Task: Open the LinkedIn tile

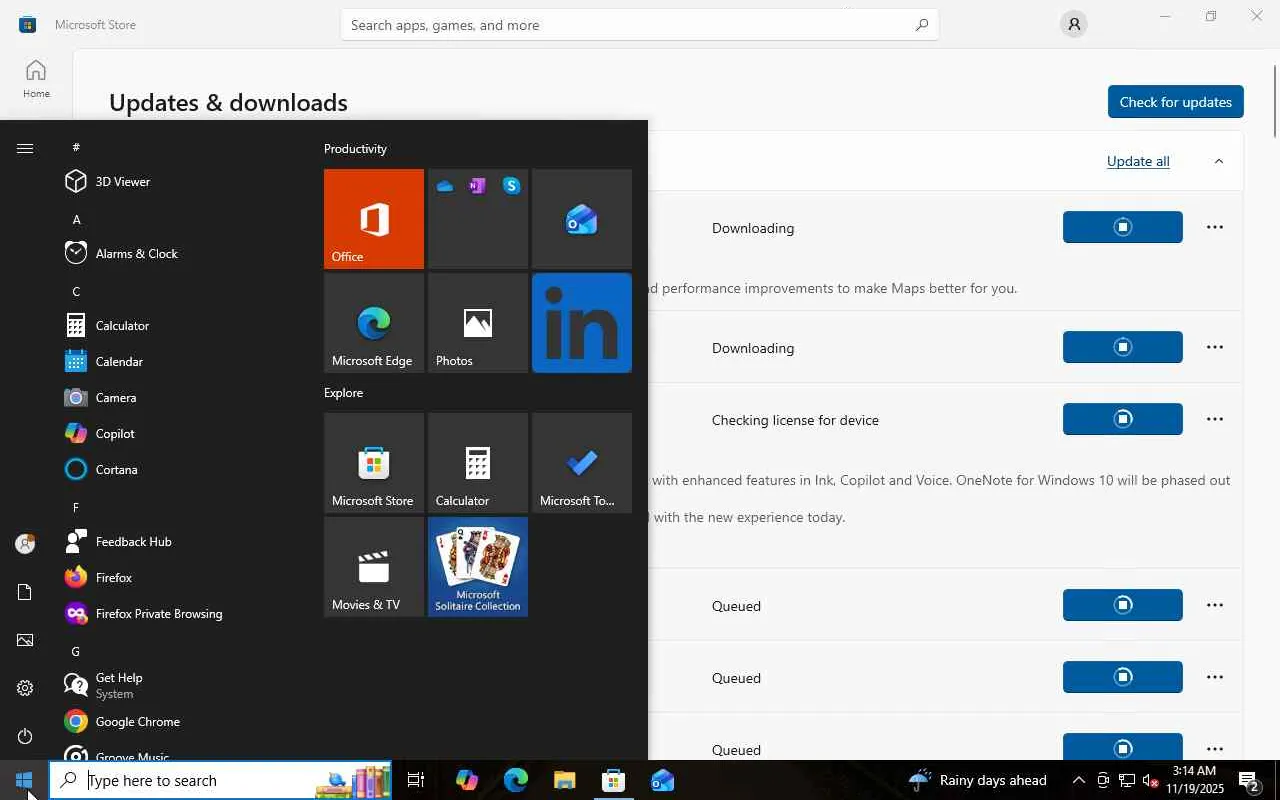Action: [x=582, y=323]
